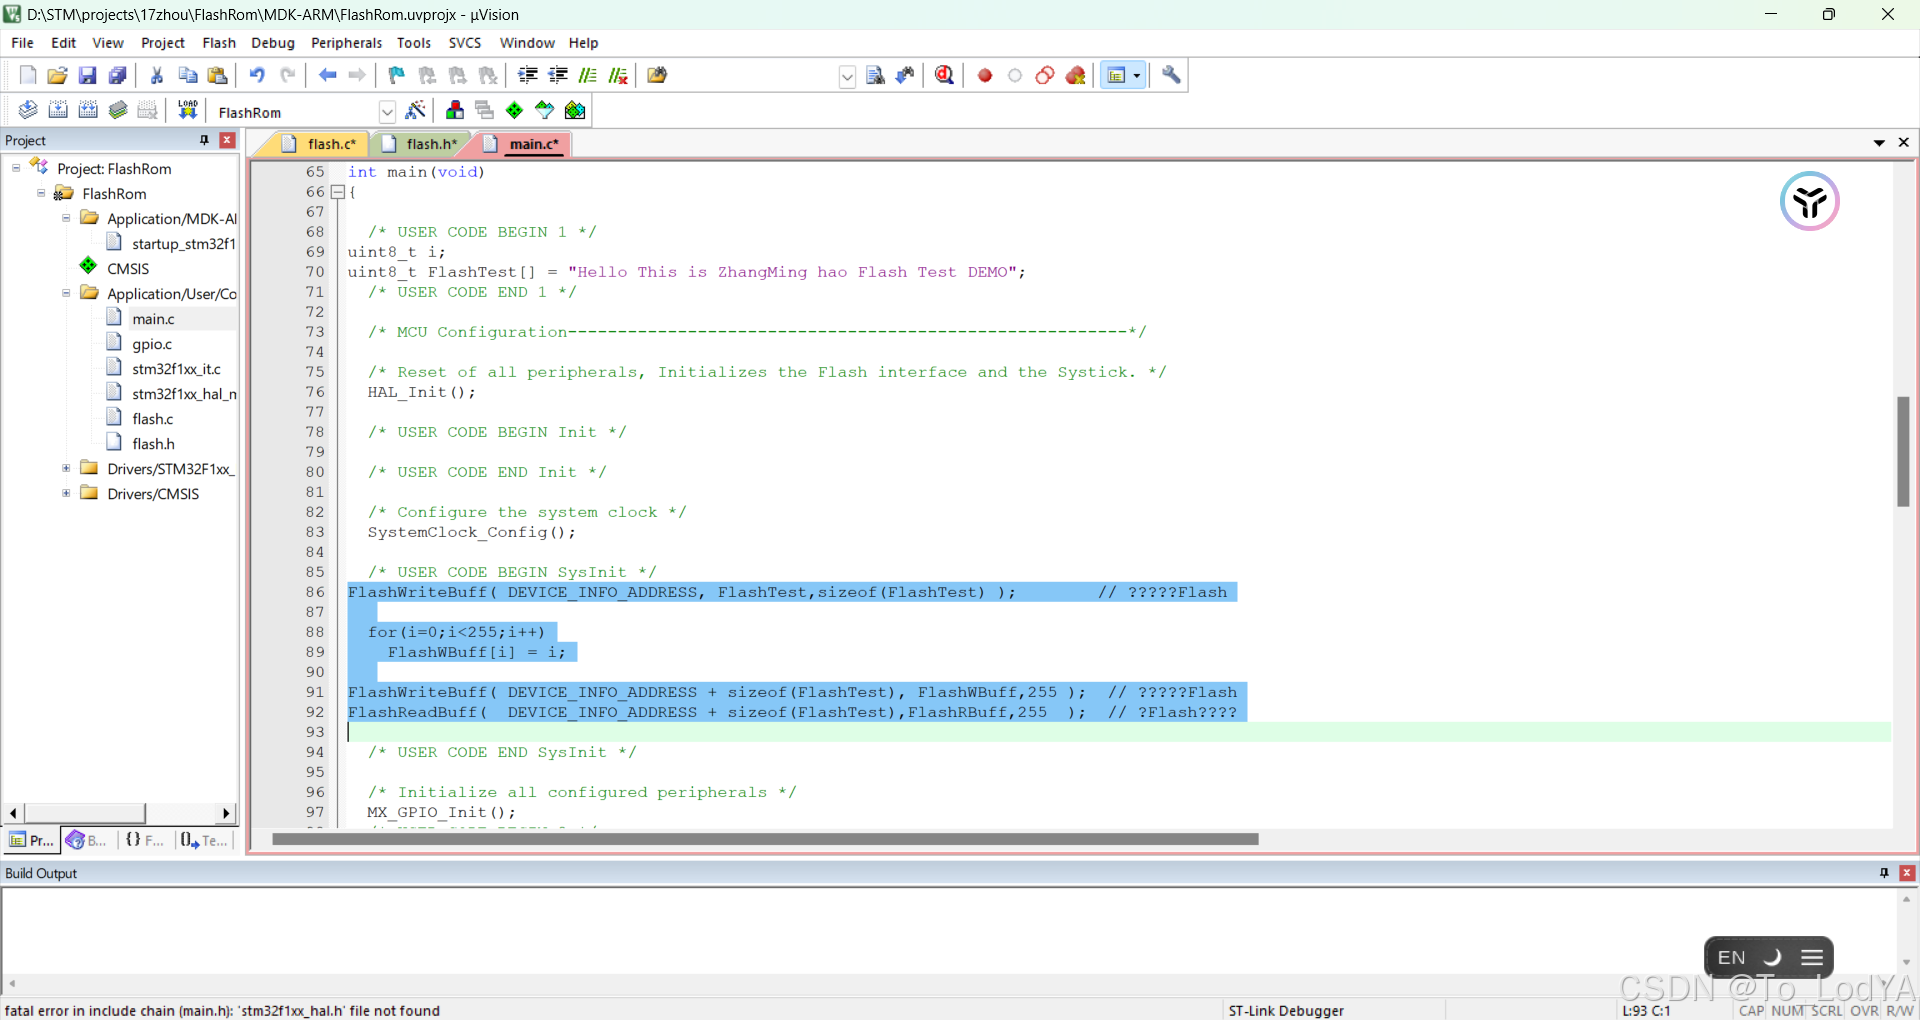Open the window layout dropdown arrow

pyautogui.click(x=1137, y=75)
